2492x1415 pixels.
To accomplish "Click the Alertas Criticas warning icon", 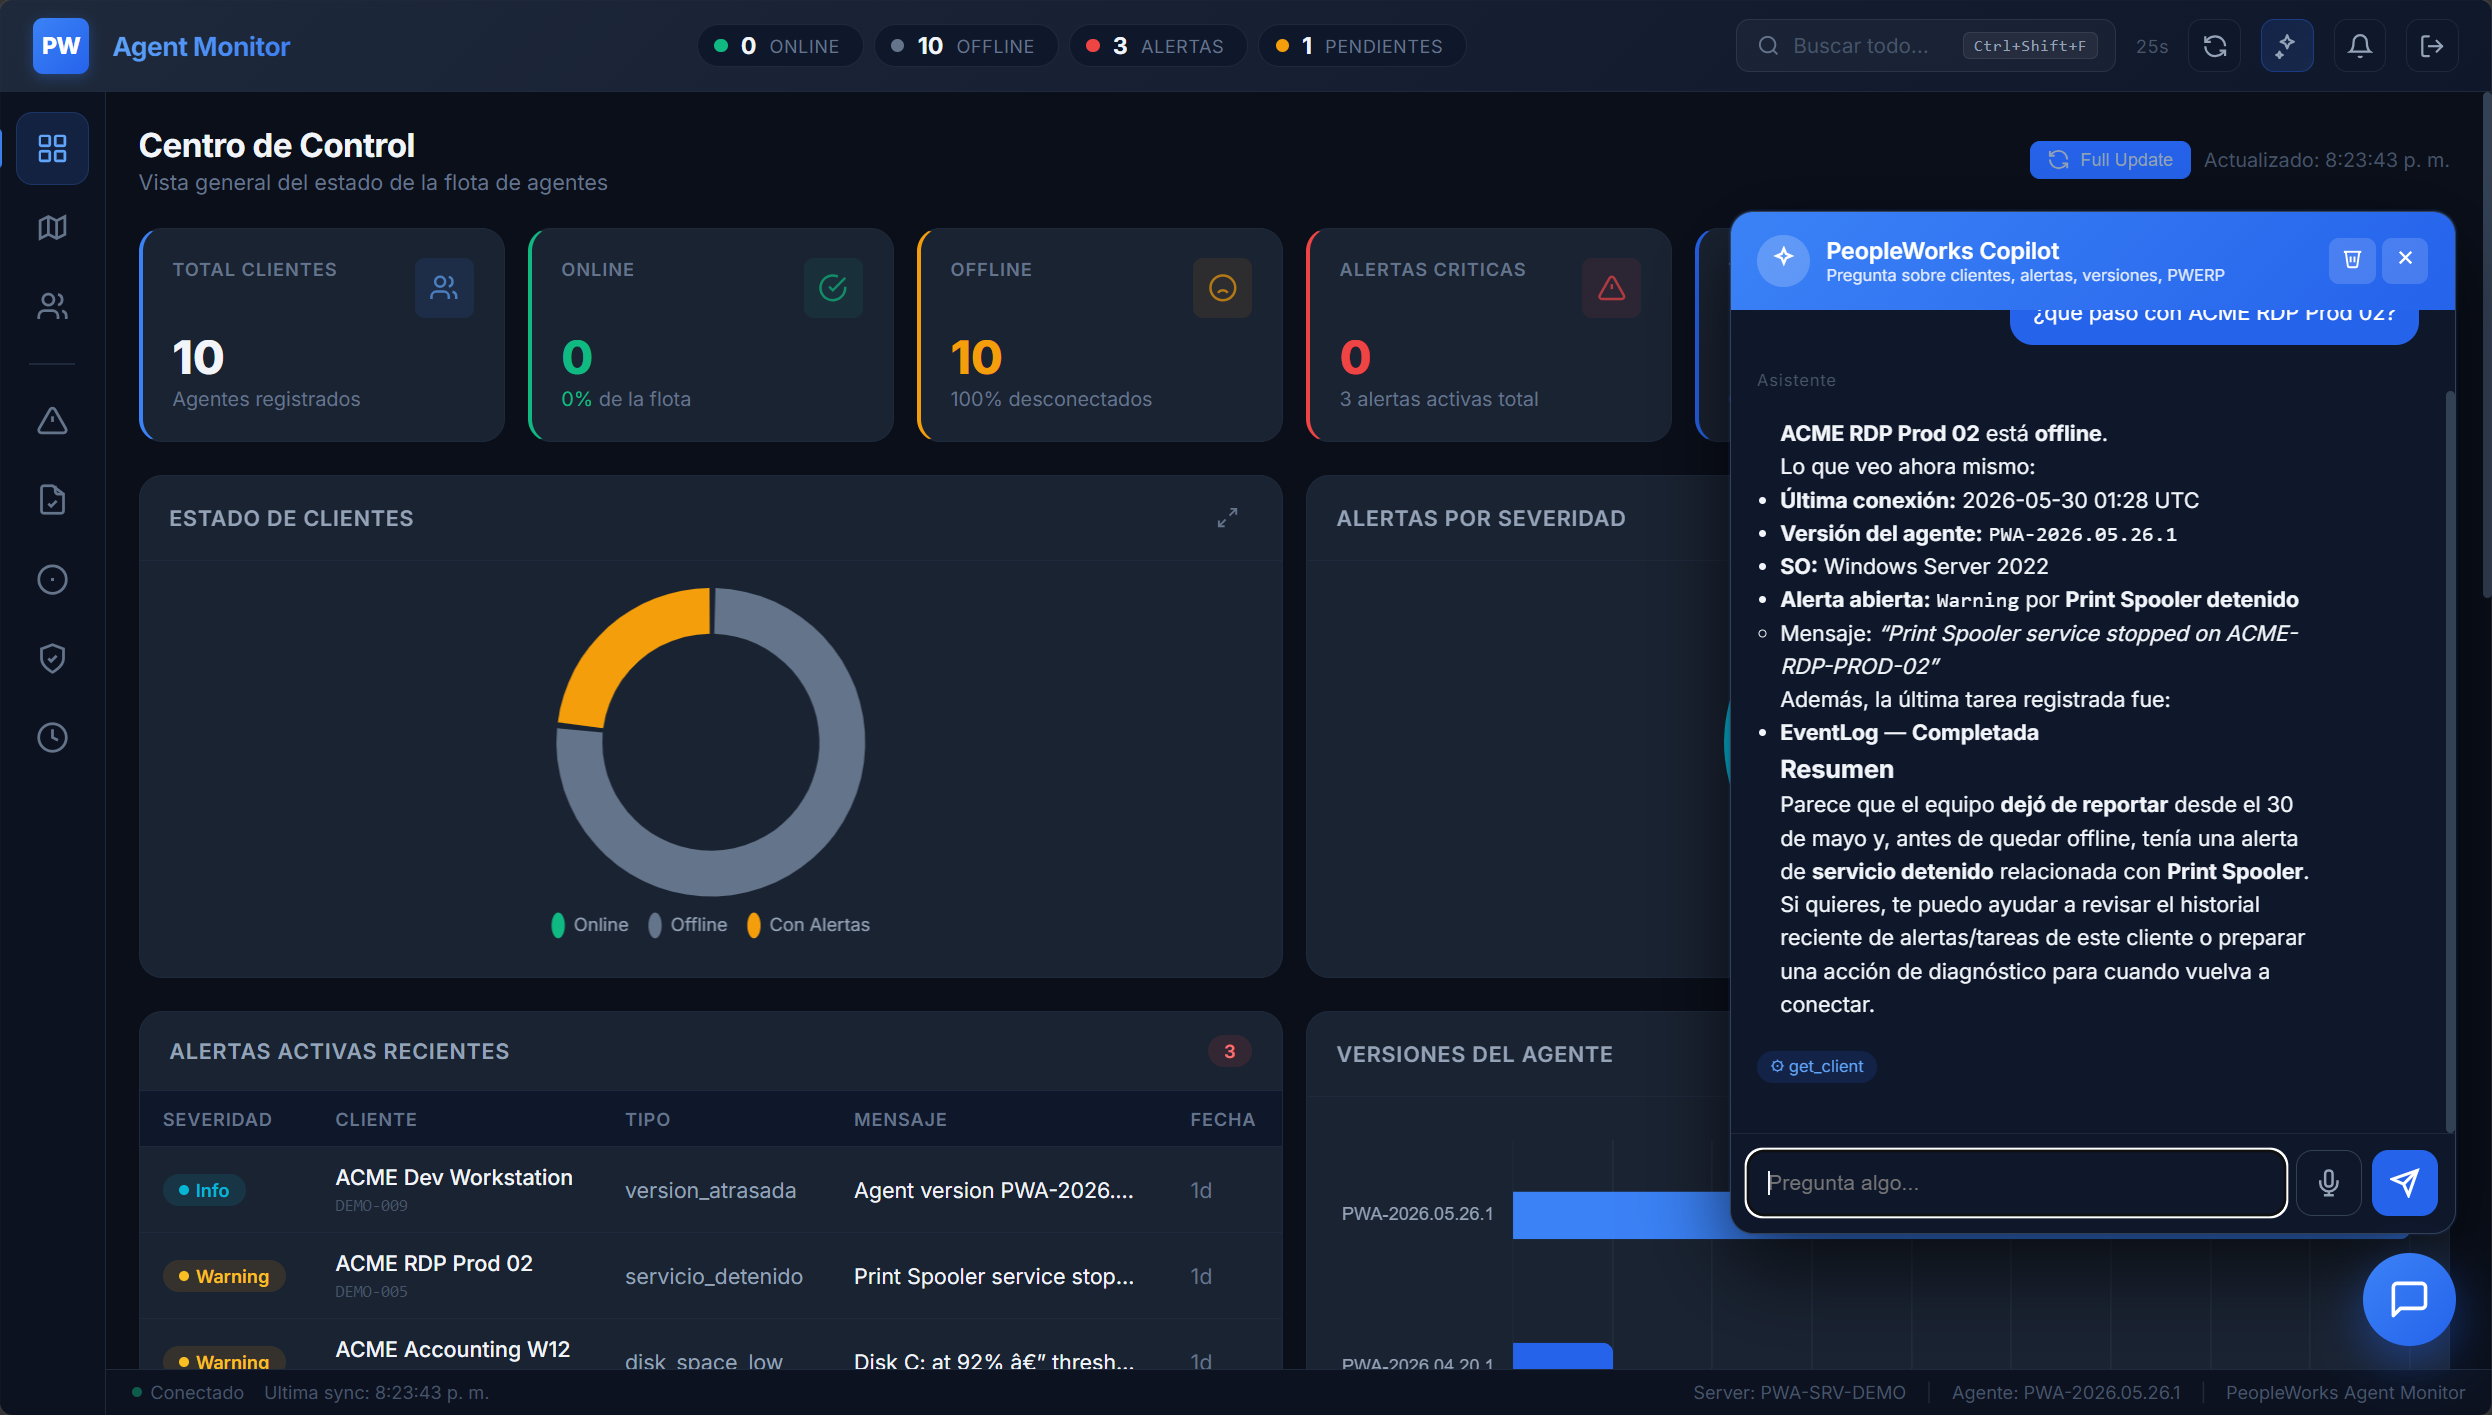I will point(1611,288).
